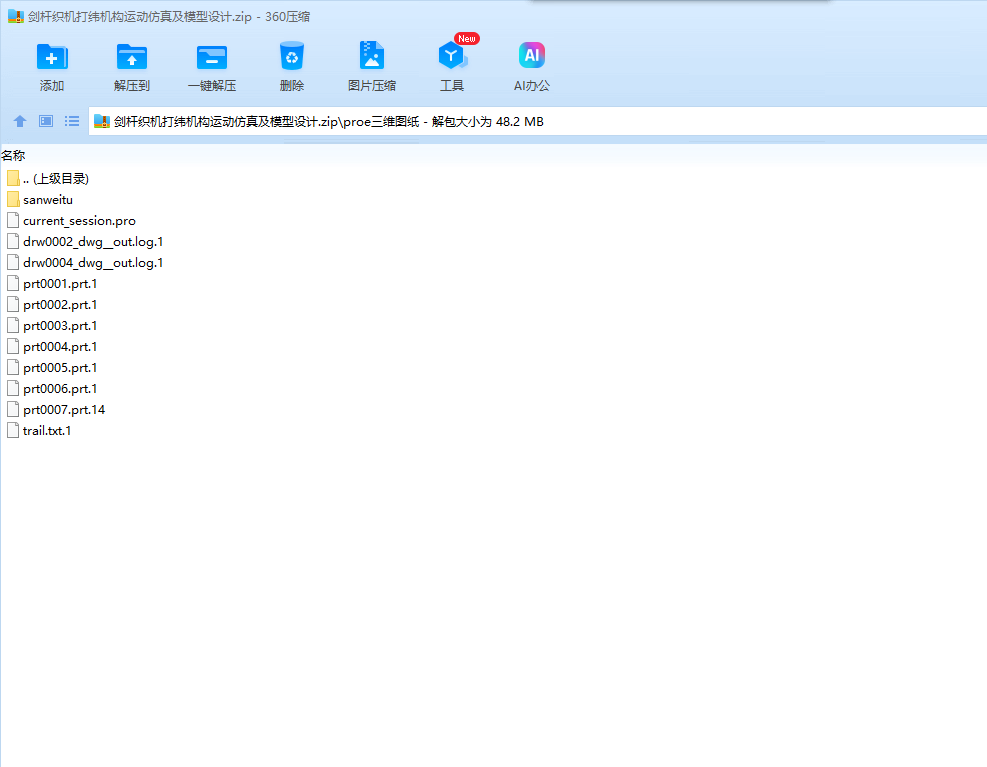Sort by the 名称 column header

(13, 155)
